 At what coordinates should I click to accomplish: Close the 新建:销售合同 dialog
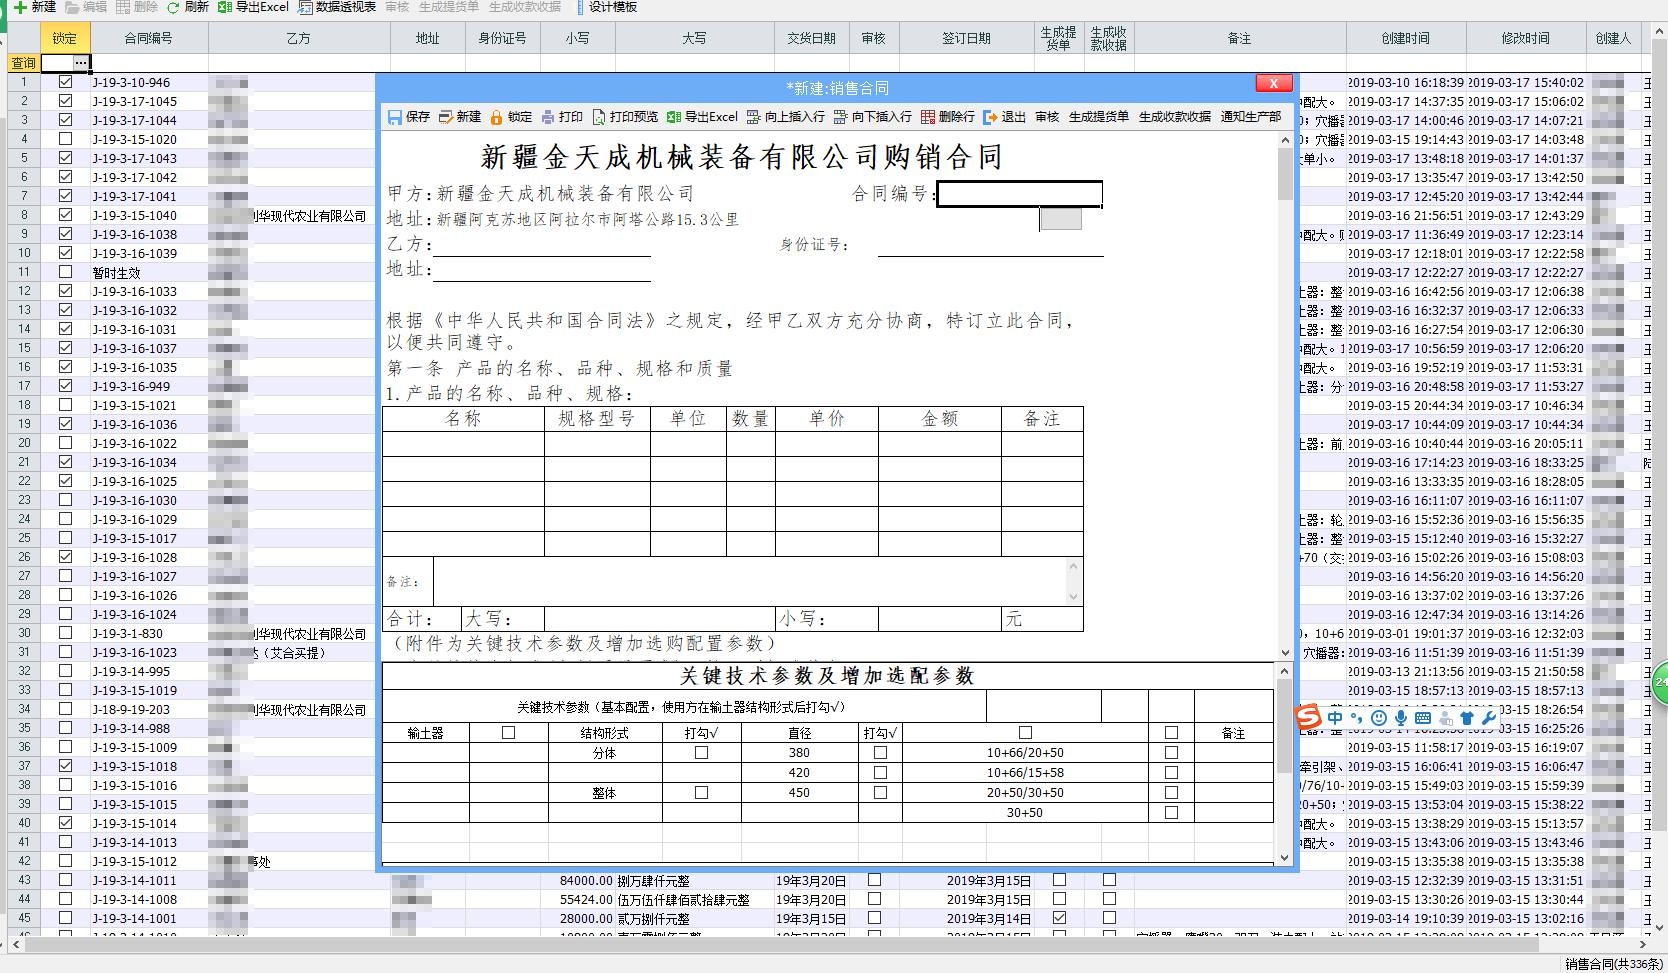tap(1274, 83)
